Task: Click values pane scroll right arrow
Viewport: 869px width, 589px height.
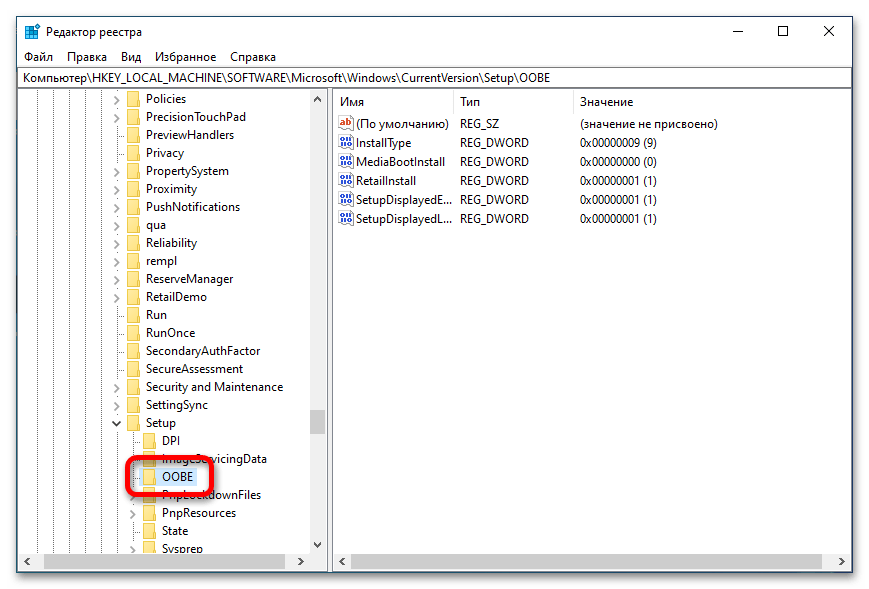Action: click(x=842, y=561)
